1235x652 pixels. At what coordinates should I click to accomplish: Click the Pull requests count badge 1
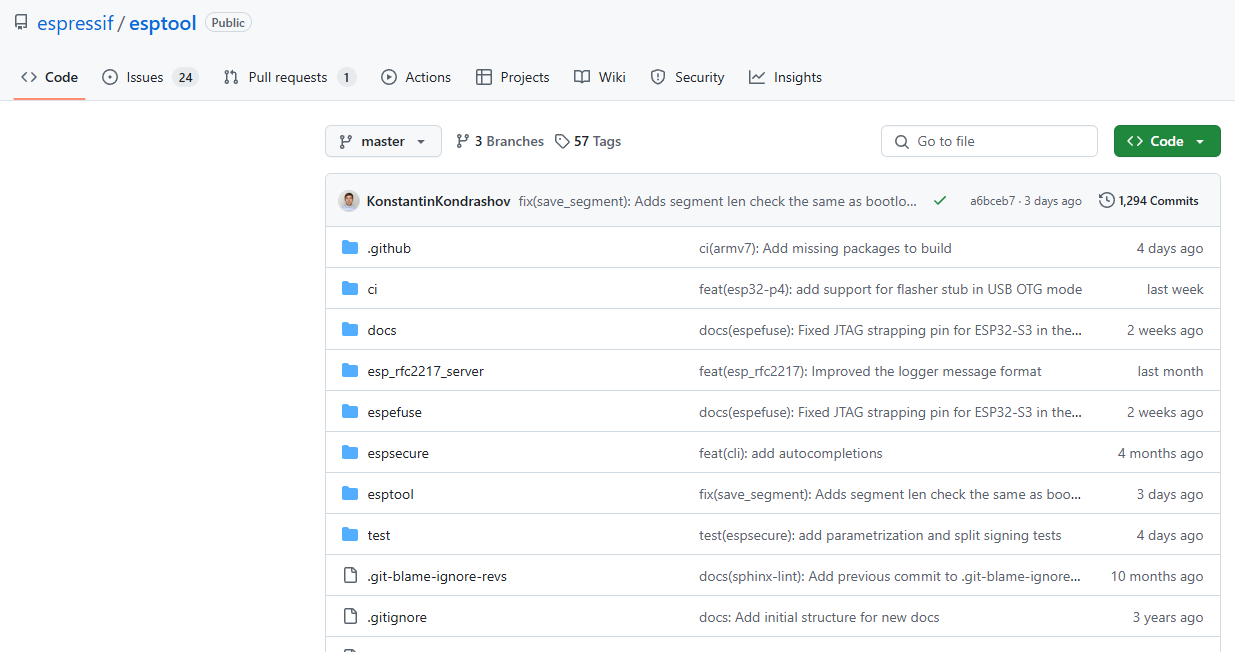[346, 77]
